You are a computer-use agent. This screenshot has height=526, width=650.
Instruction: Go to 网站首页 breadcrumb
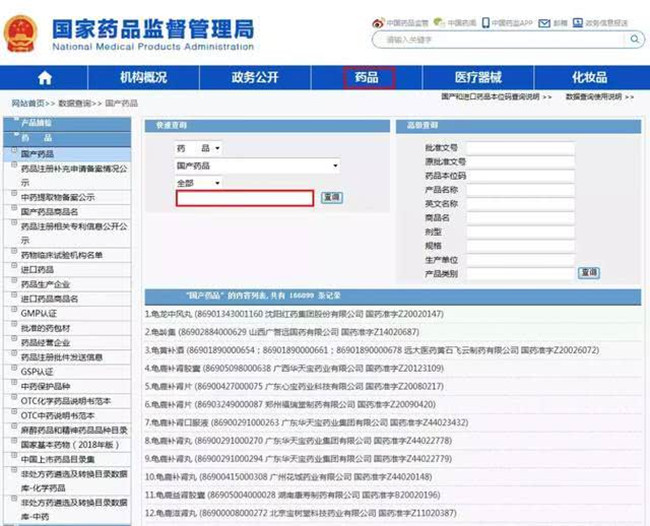28,103
